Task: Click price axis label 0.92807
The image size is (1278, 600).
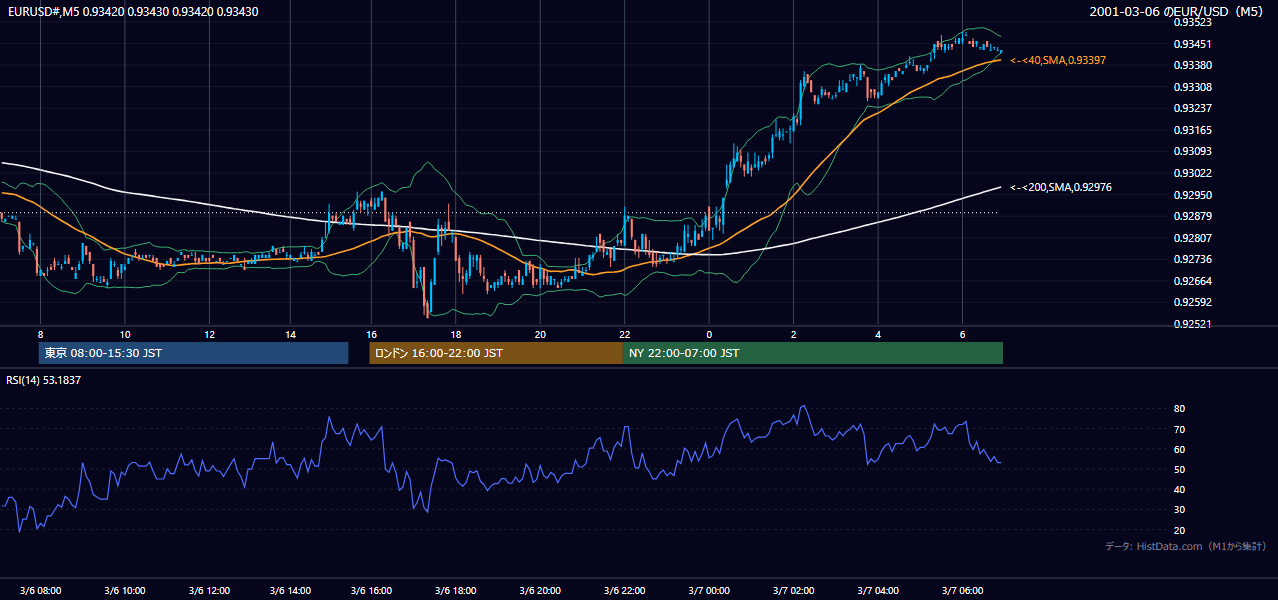Action: point(1192,238)
